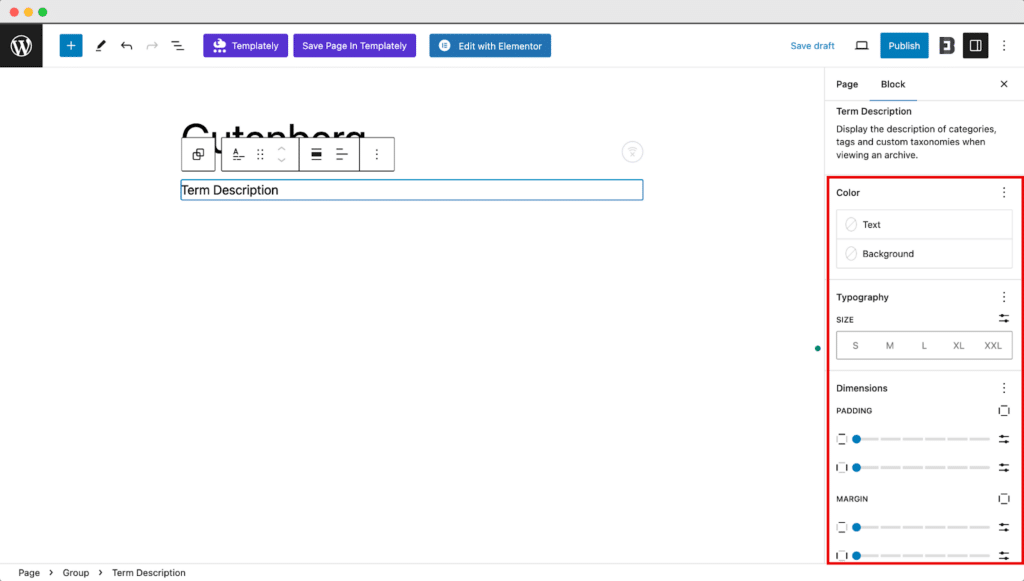Select the pencil Tools icon
This screenshot has width=1024, height=581.
tap(100, 46)
